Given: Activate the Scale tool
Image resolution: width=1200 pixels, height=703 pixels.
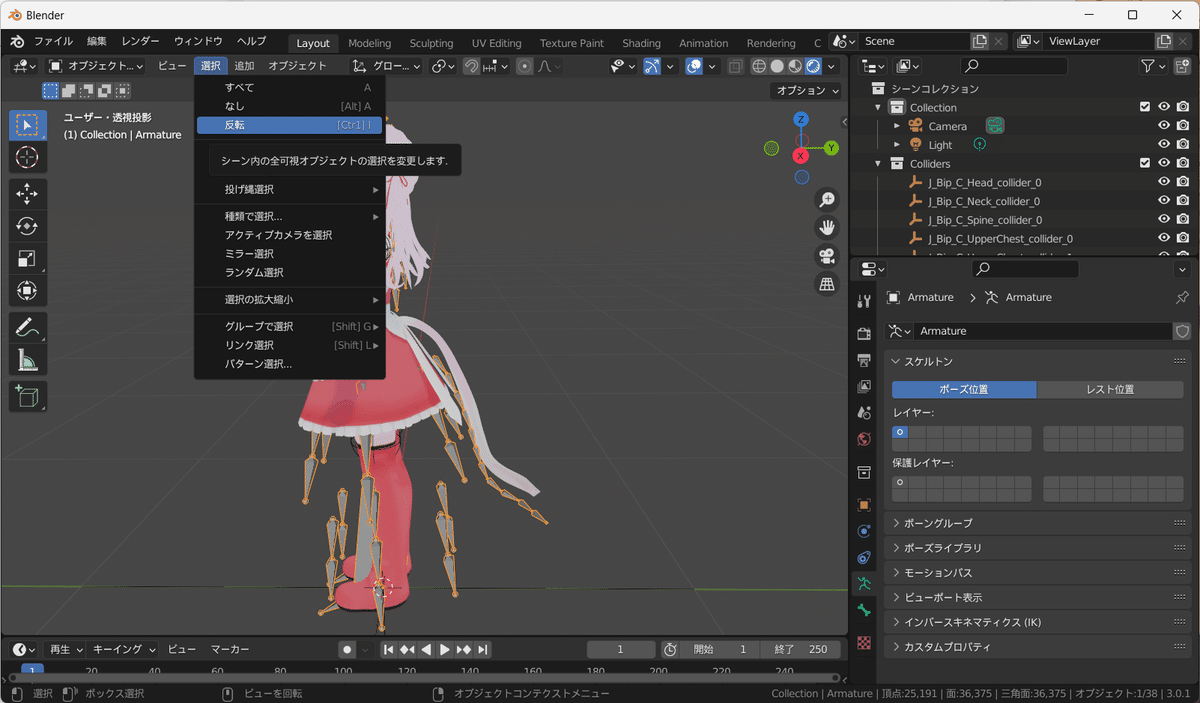Looking at the screenshot, I should [27, 259].
